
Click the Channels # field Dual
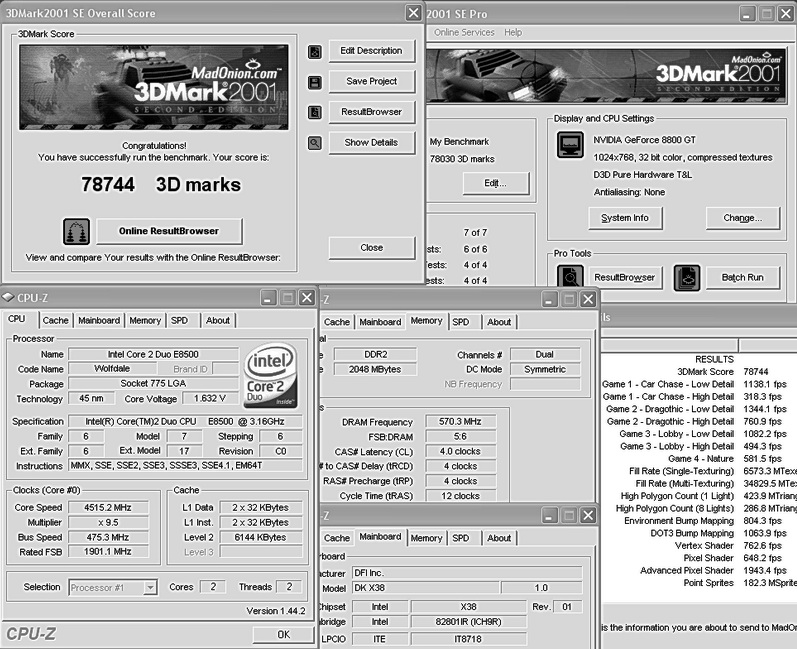click(545, 354)
